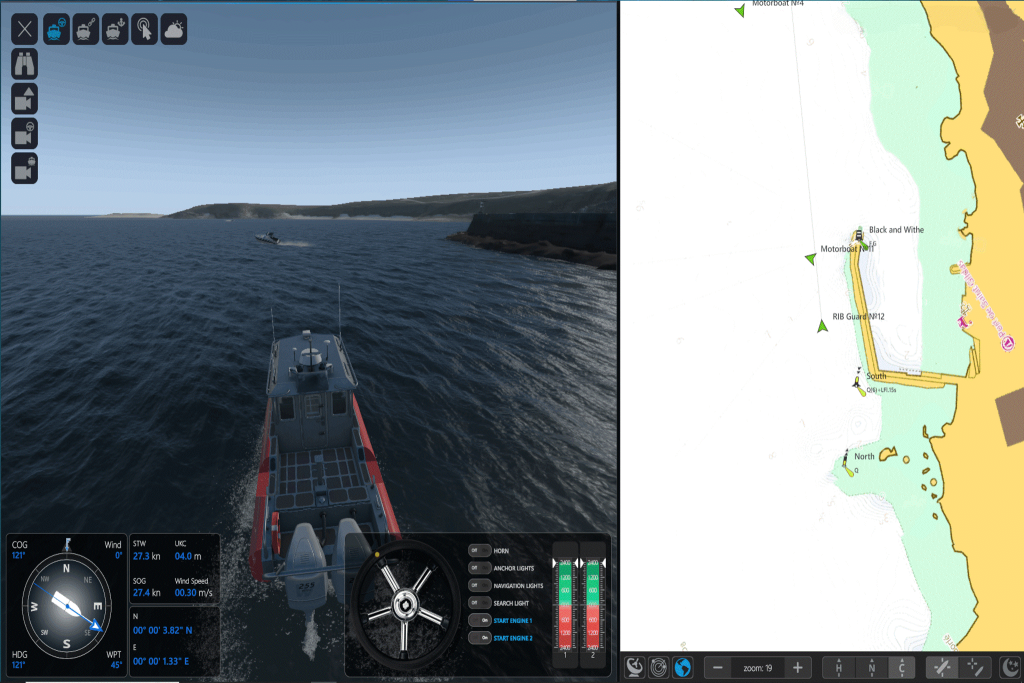Click the ship anchor control icon
This screenshot has height=683, width=1024.
pos(114,29)
